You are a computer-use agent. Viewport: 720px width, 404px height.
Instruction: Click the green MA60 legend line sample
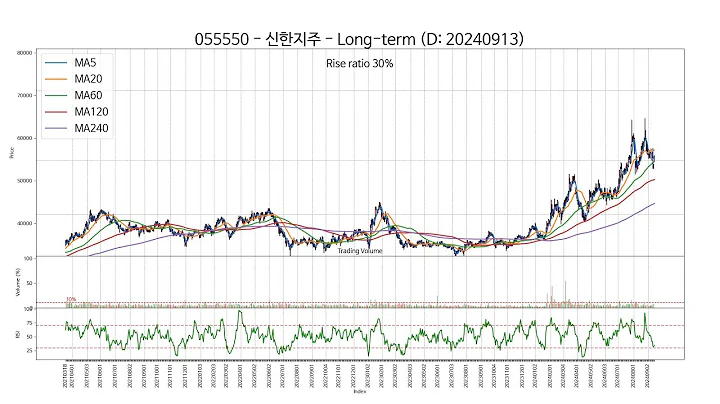(x=56, y=95)
